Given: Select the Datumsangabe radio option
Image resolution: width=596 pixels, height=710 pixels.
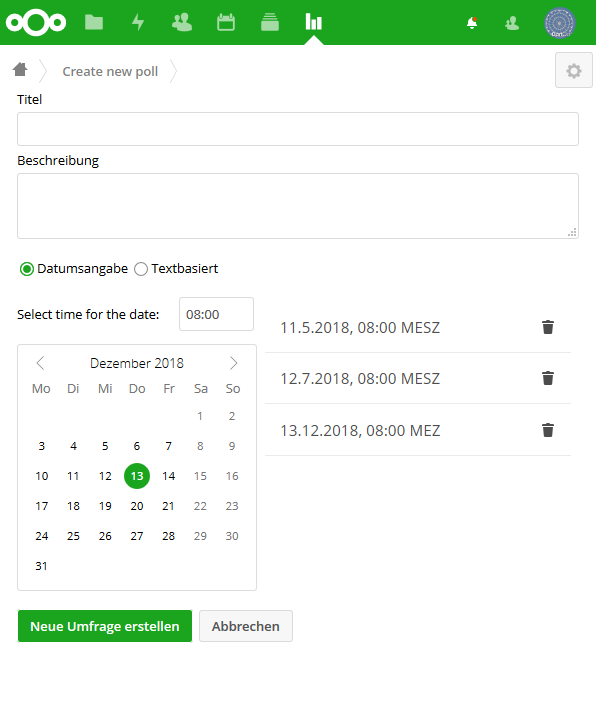Looking at the screenshot, I should 27,269.
